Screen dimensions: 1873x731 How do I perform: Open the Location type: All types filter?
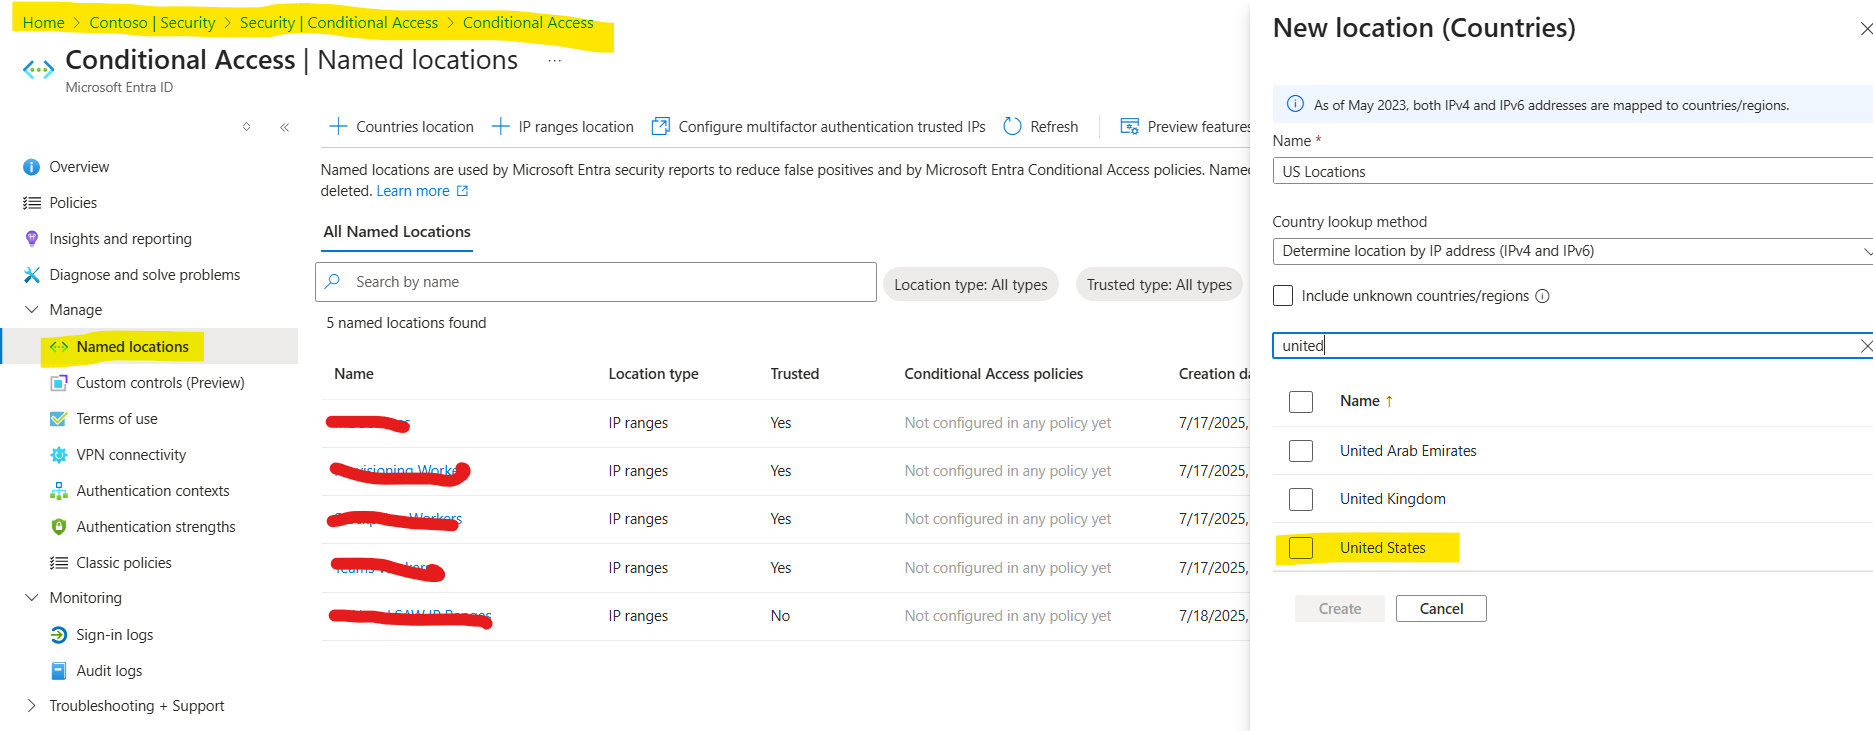(971, 285)
